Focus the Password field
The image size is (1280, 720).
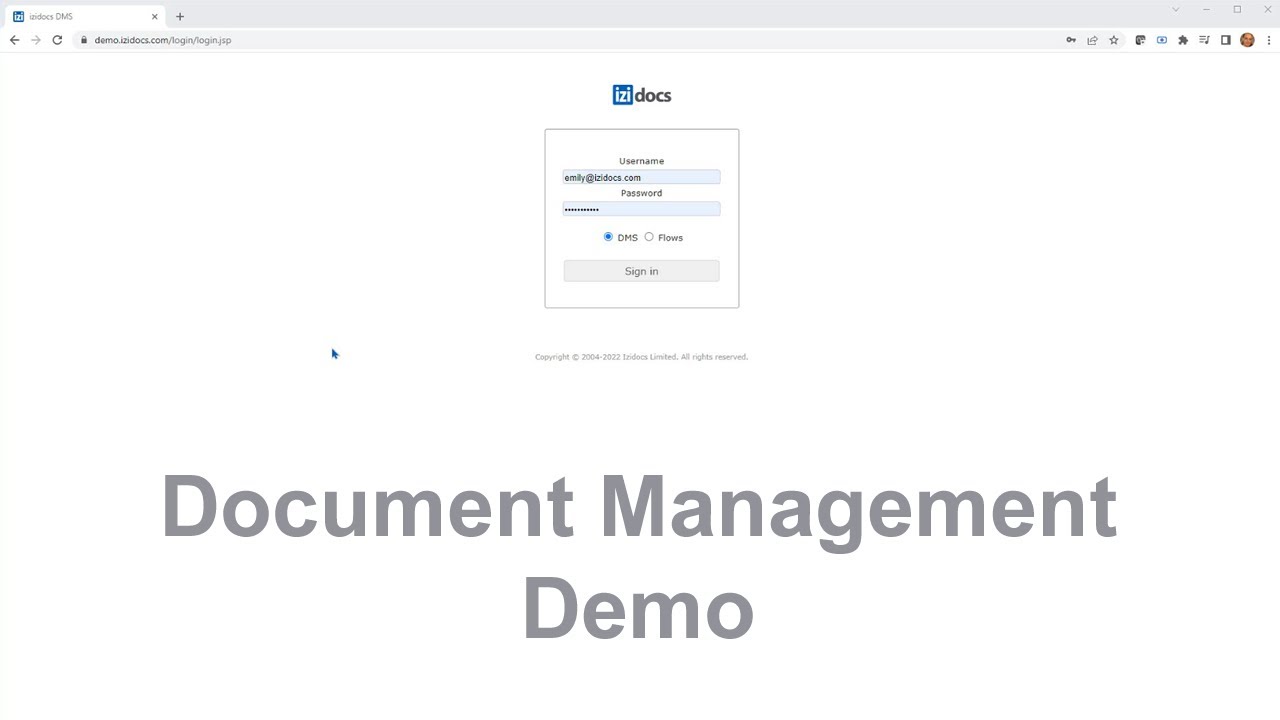[641, 209]
